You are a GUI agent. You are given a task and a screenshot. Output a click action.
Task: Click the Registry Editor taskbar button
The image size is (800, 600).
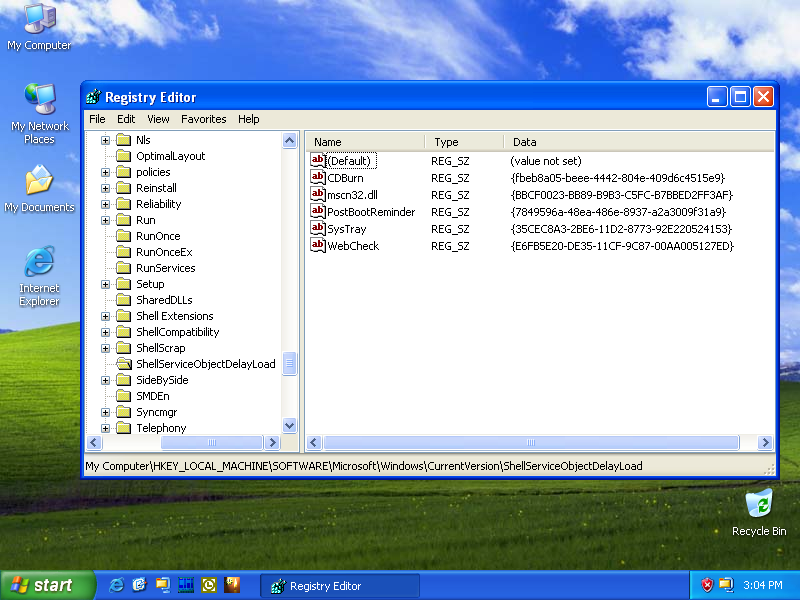(x=340, y=586)
